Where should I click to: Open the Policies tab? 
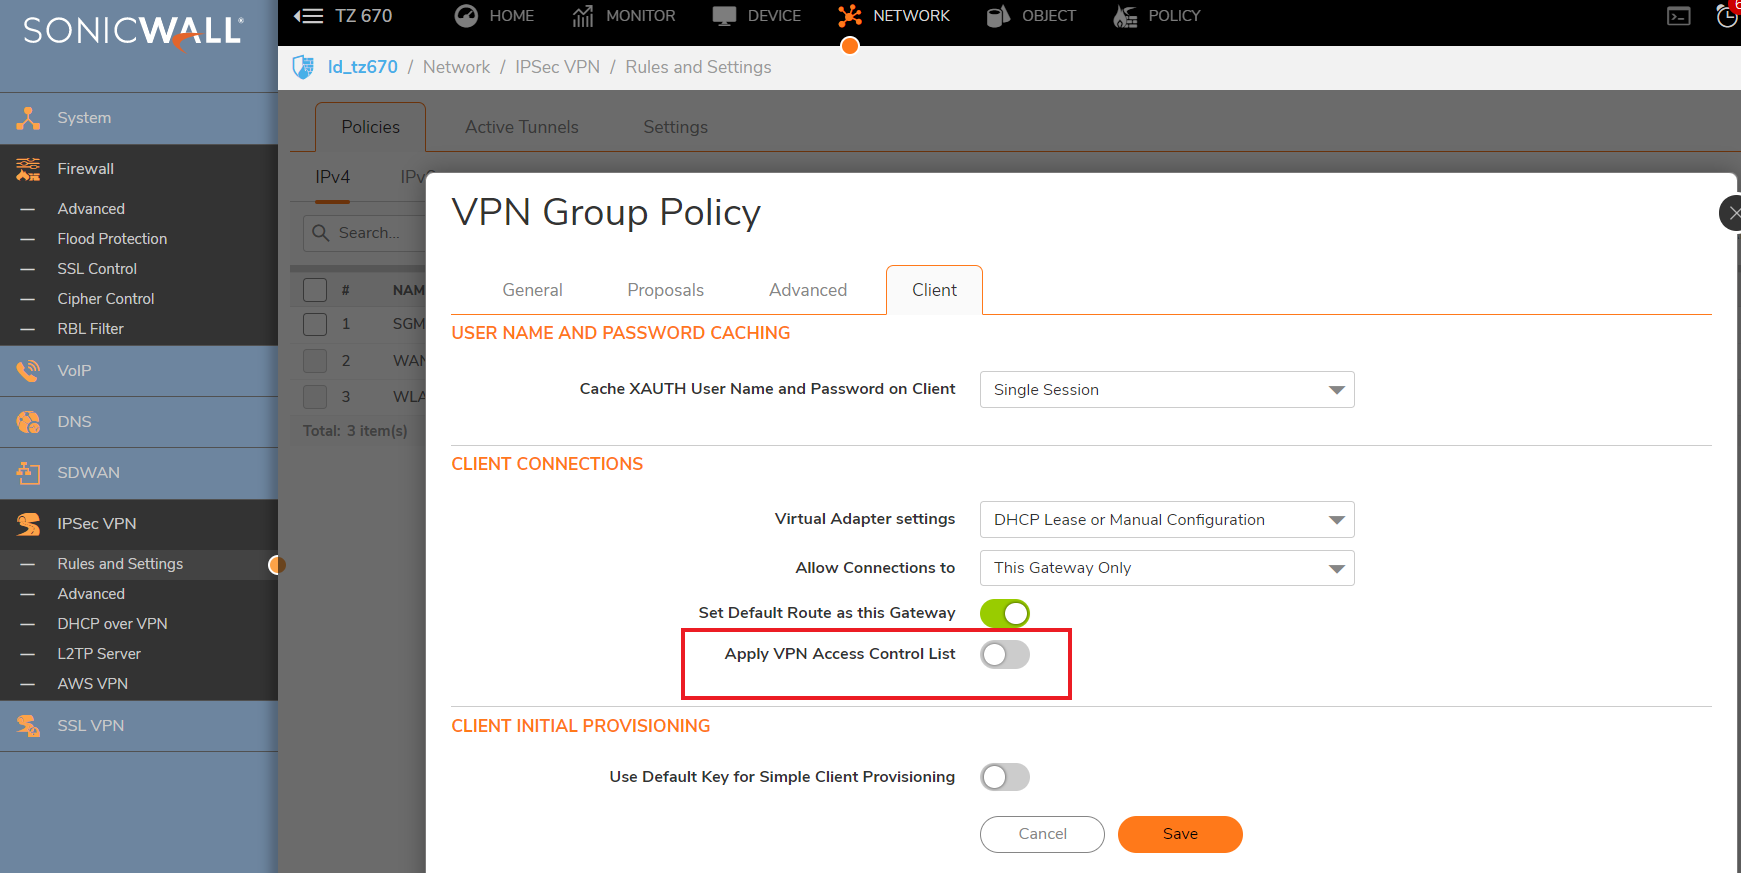[370, 127]
